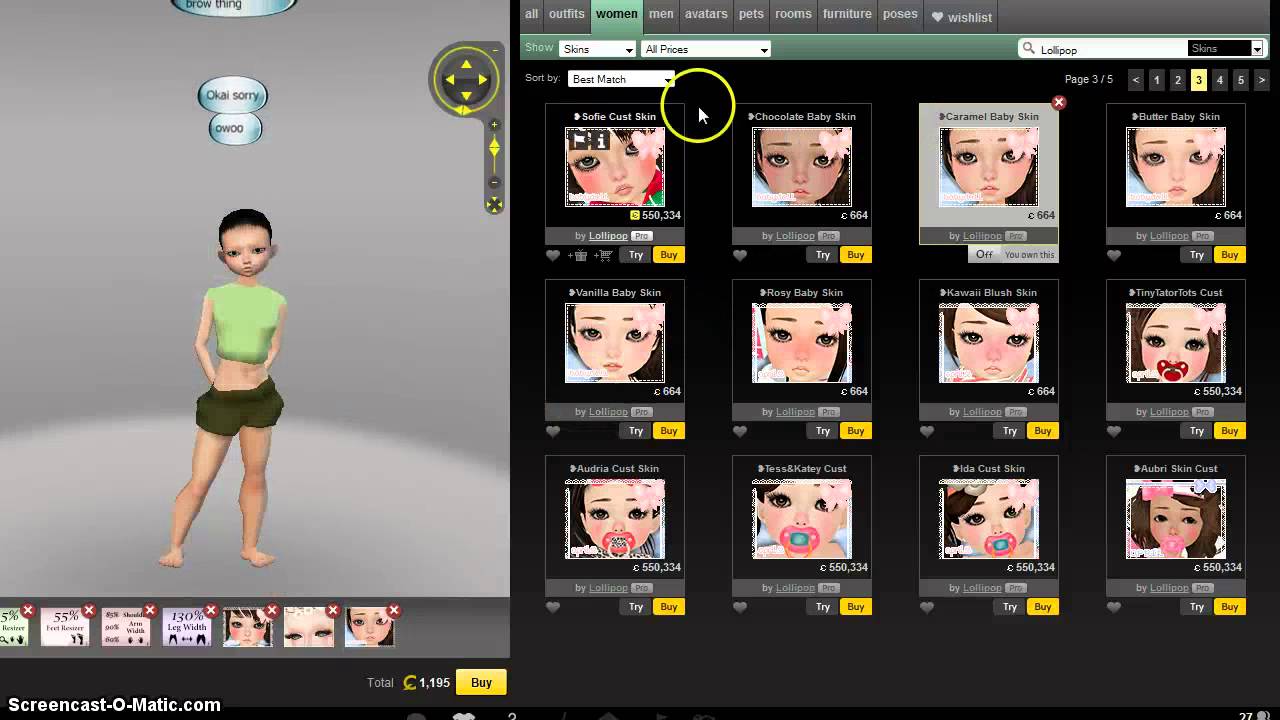Try on the Audria Cust Skin
This screenshot has height=720, width=1280.
(x=636, y=607)
